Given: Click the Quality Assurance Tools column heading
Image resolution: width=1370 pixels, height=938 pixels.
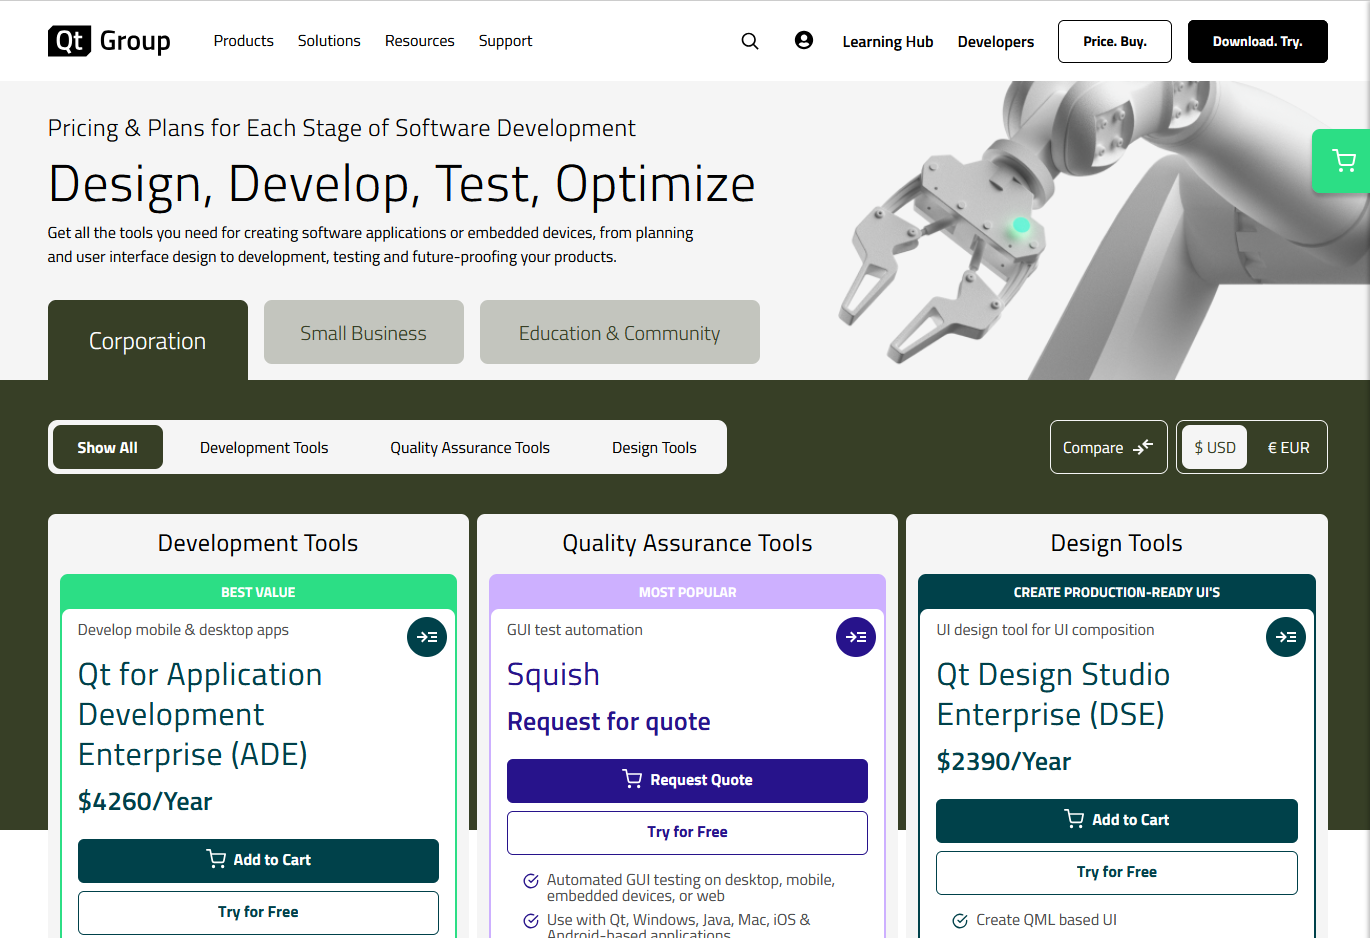Looking at the screenshot, I should [x=687, y=543].
